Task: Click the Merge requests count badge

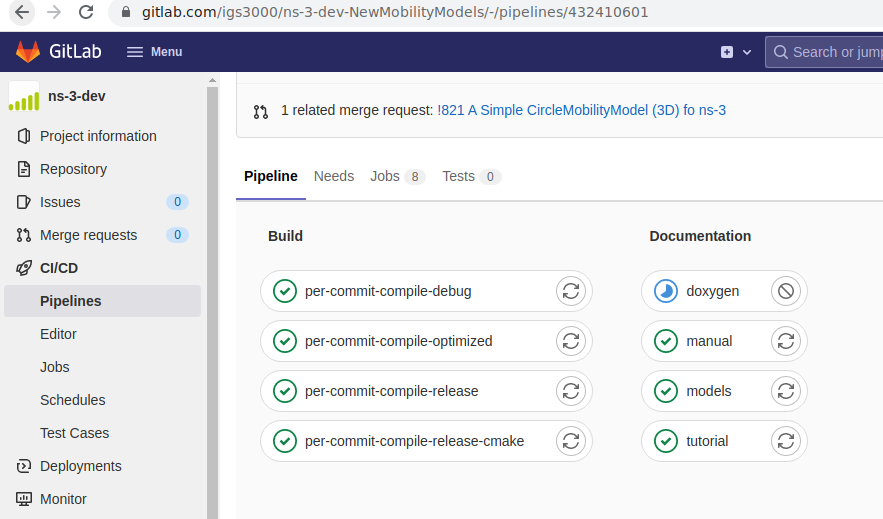Action: pyautogui.click(x=177, y=235)
